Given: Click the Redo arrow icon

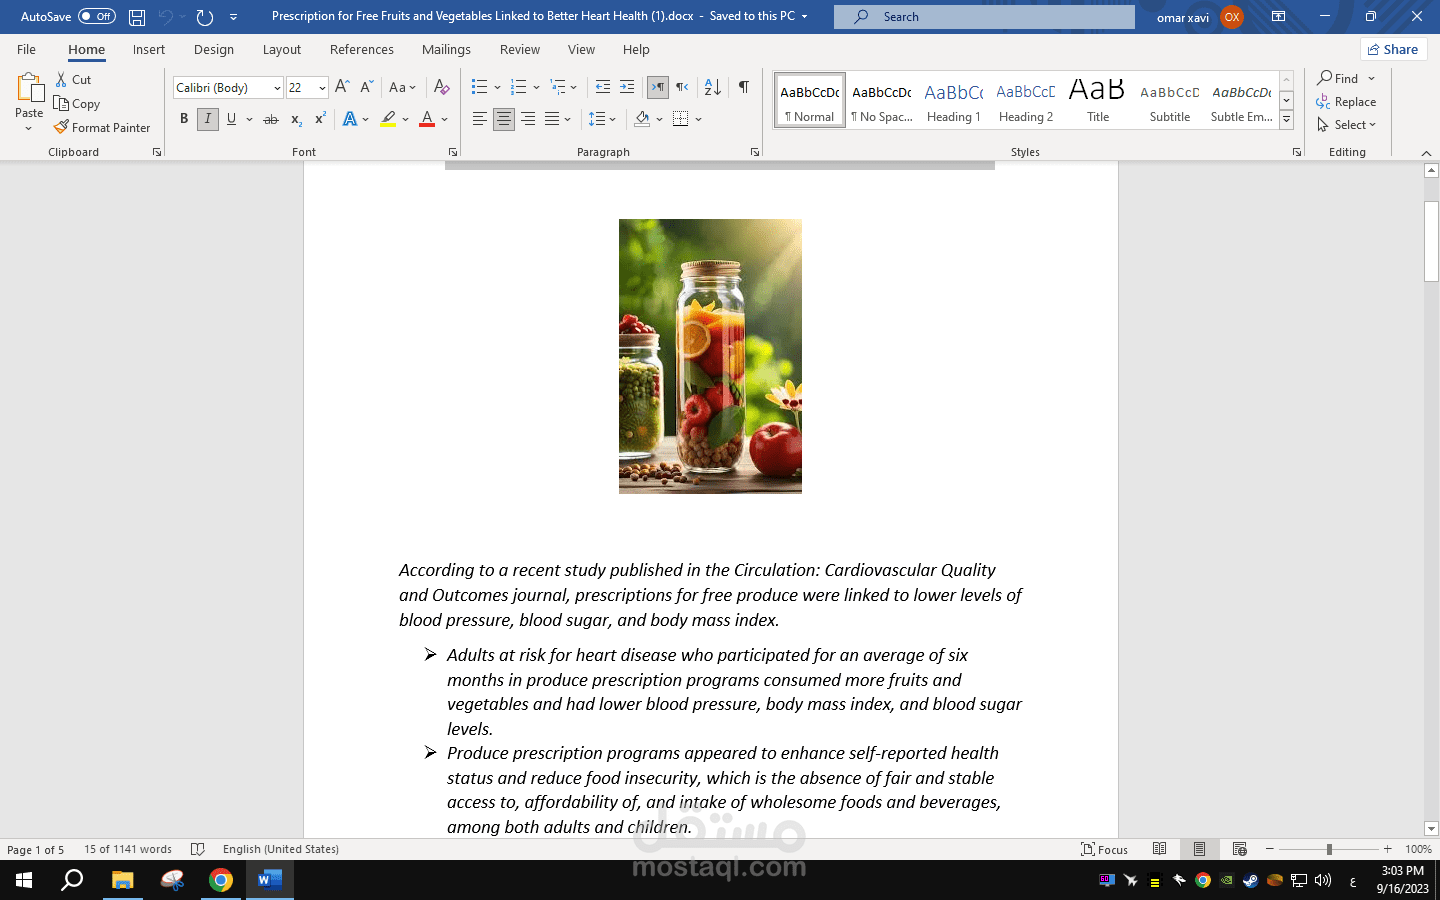Looking at the screenshot, I should point(204,17).
